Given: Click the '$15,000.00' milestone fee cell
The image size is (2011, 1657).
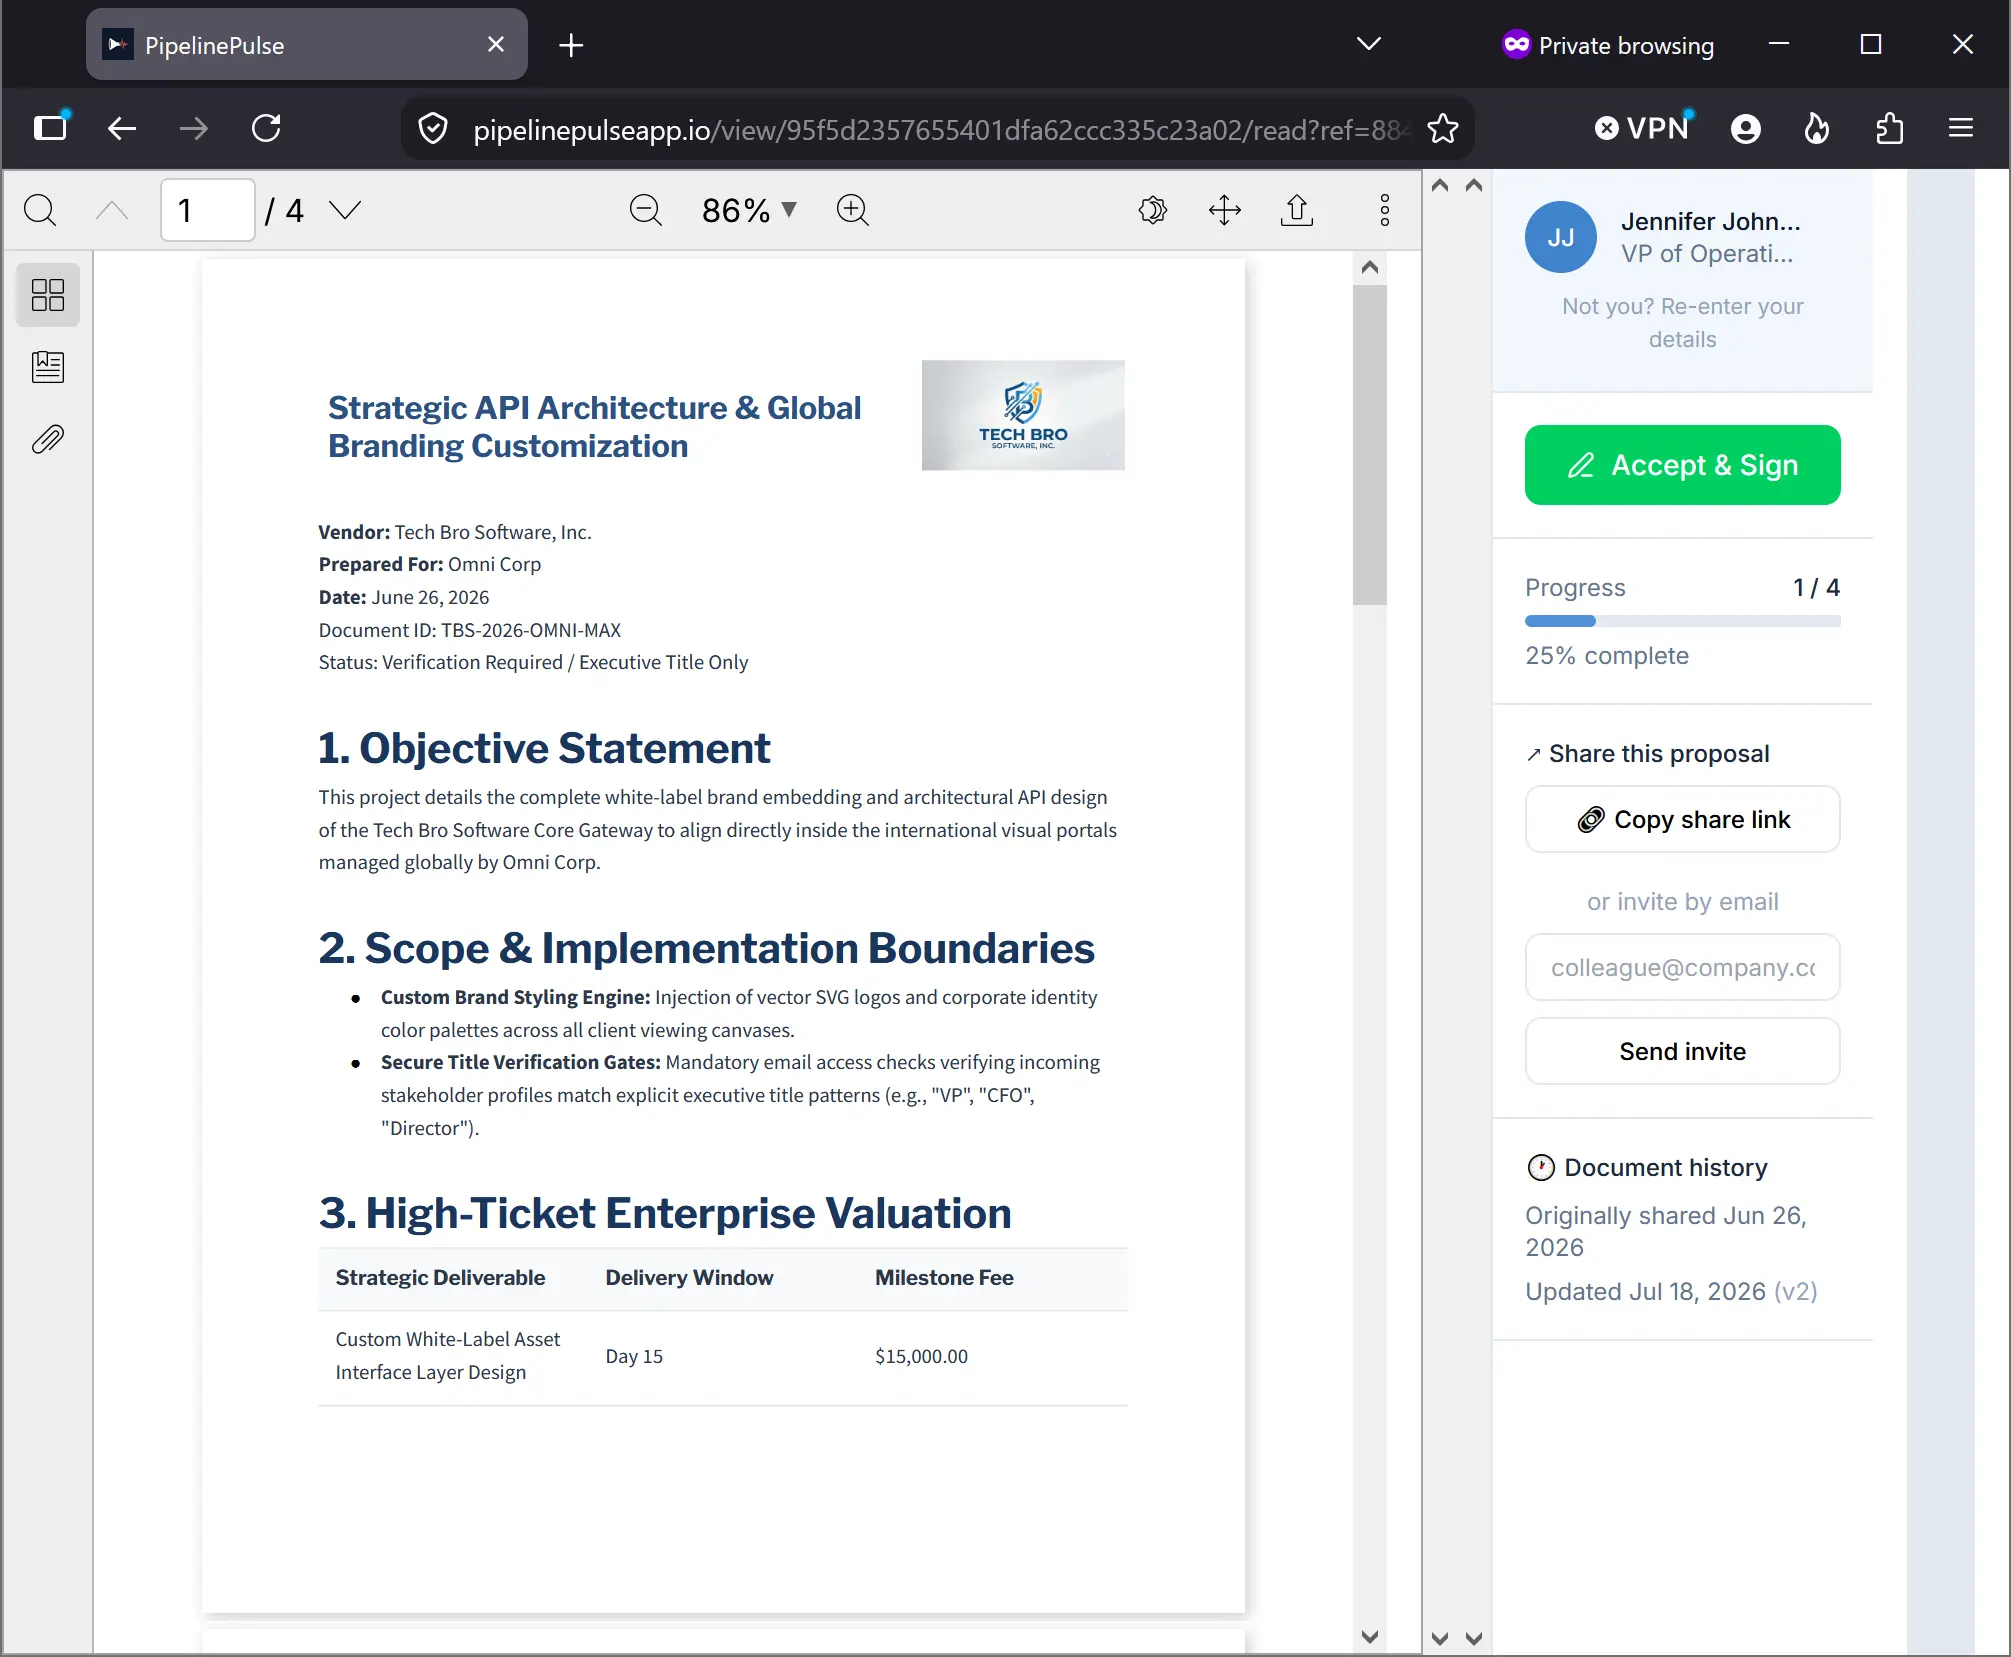Looking at the screenshot, I should (x=921, y=1357).
